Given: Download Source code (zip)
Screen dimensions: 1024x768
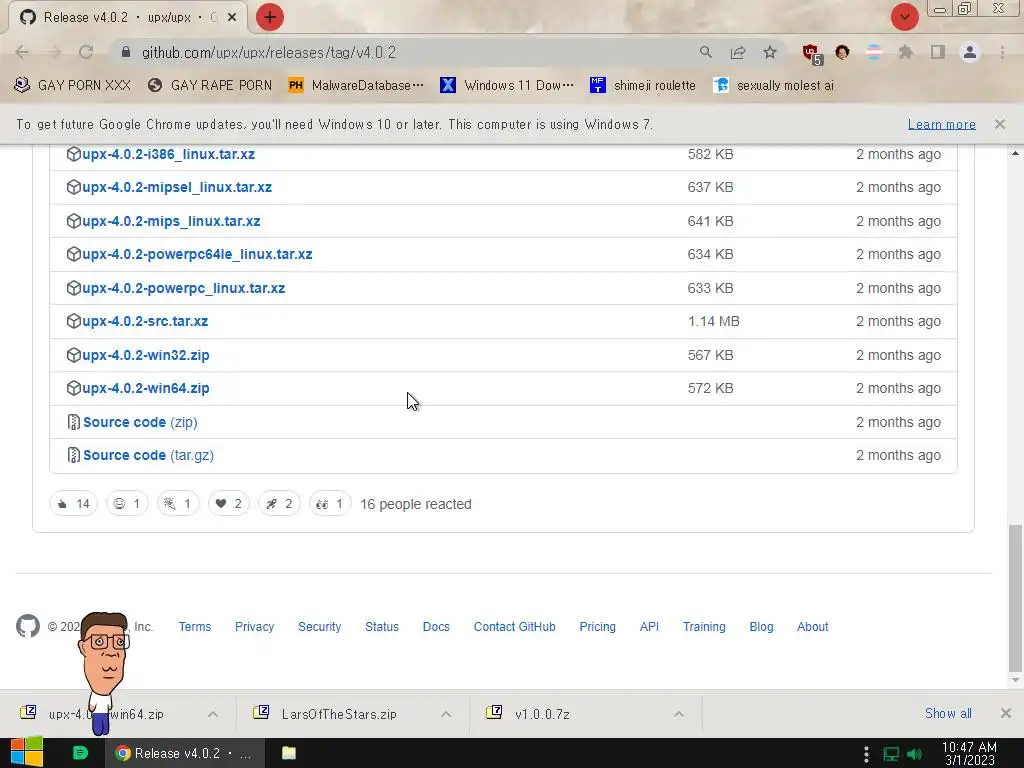Looking at the screenshot, I should [140, 422].
